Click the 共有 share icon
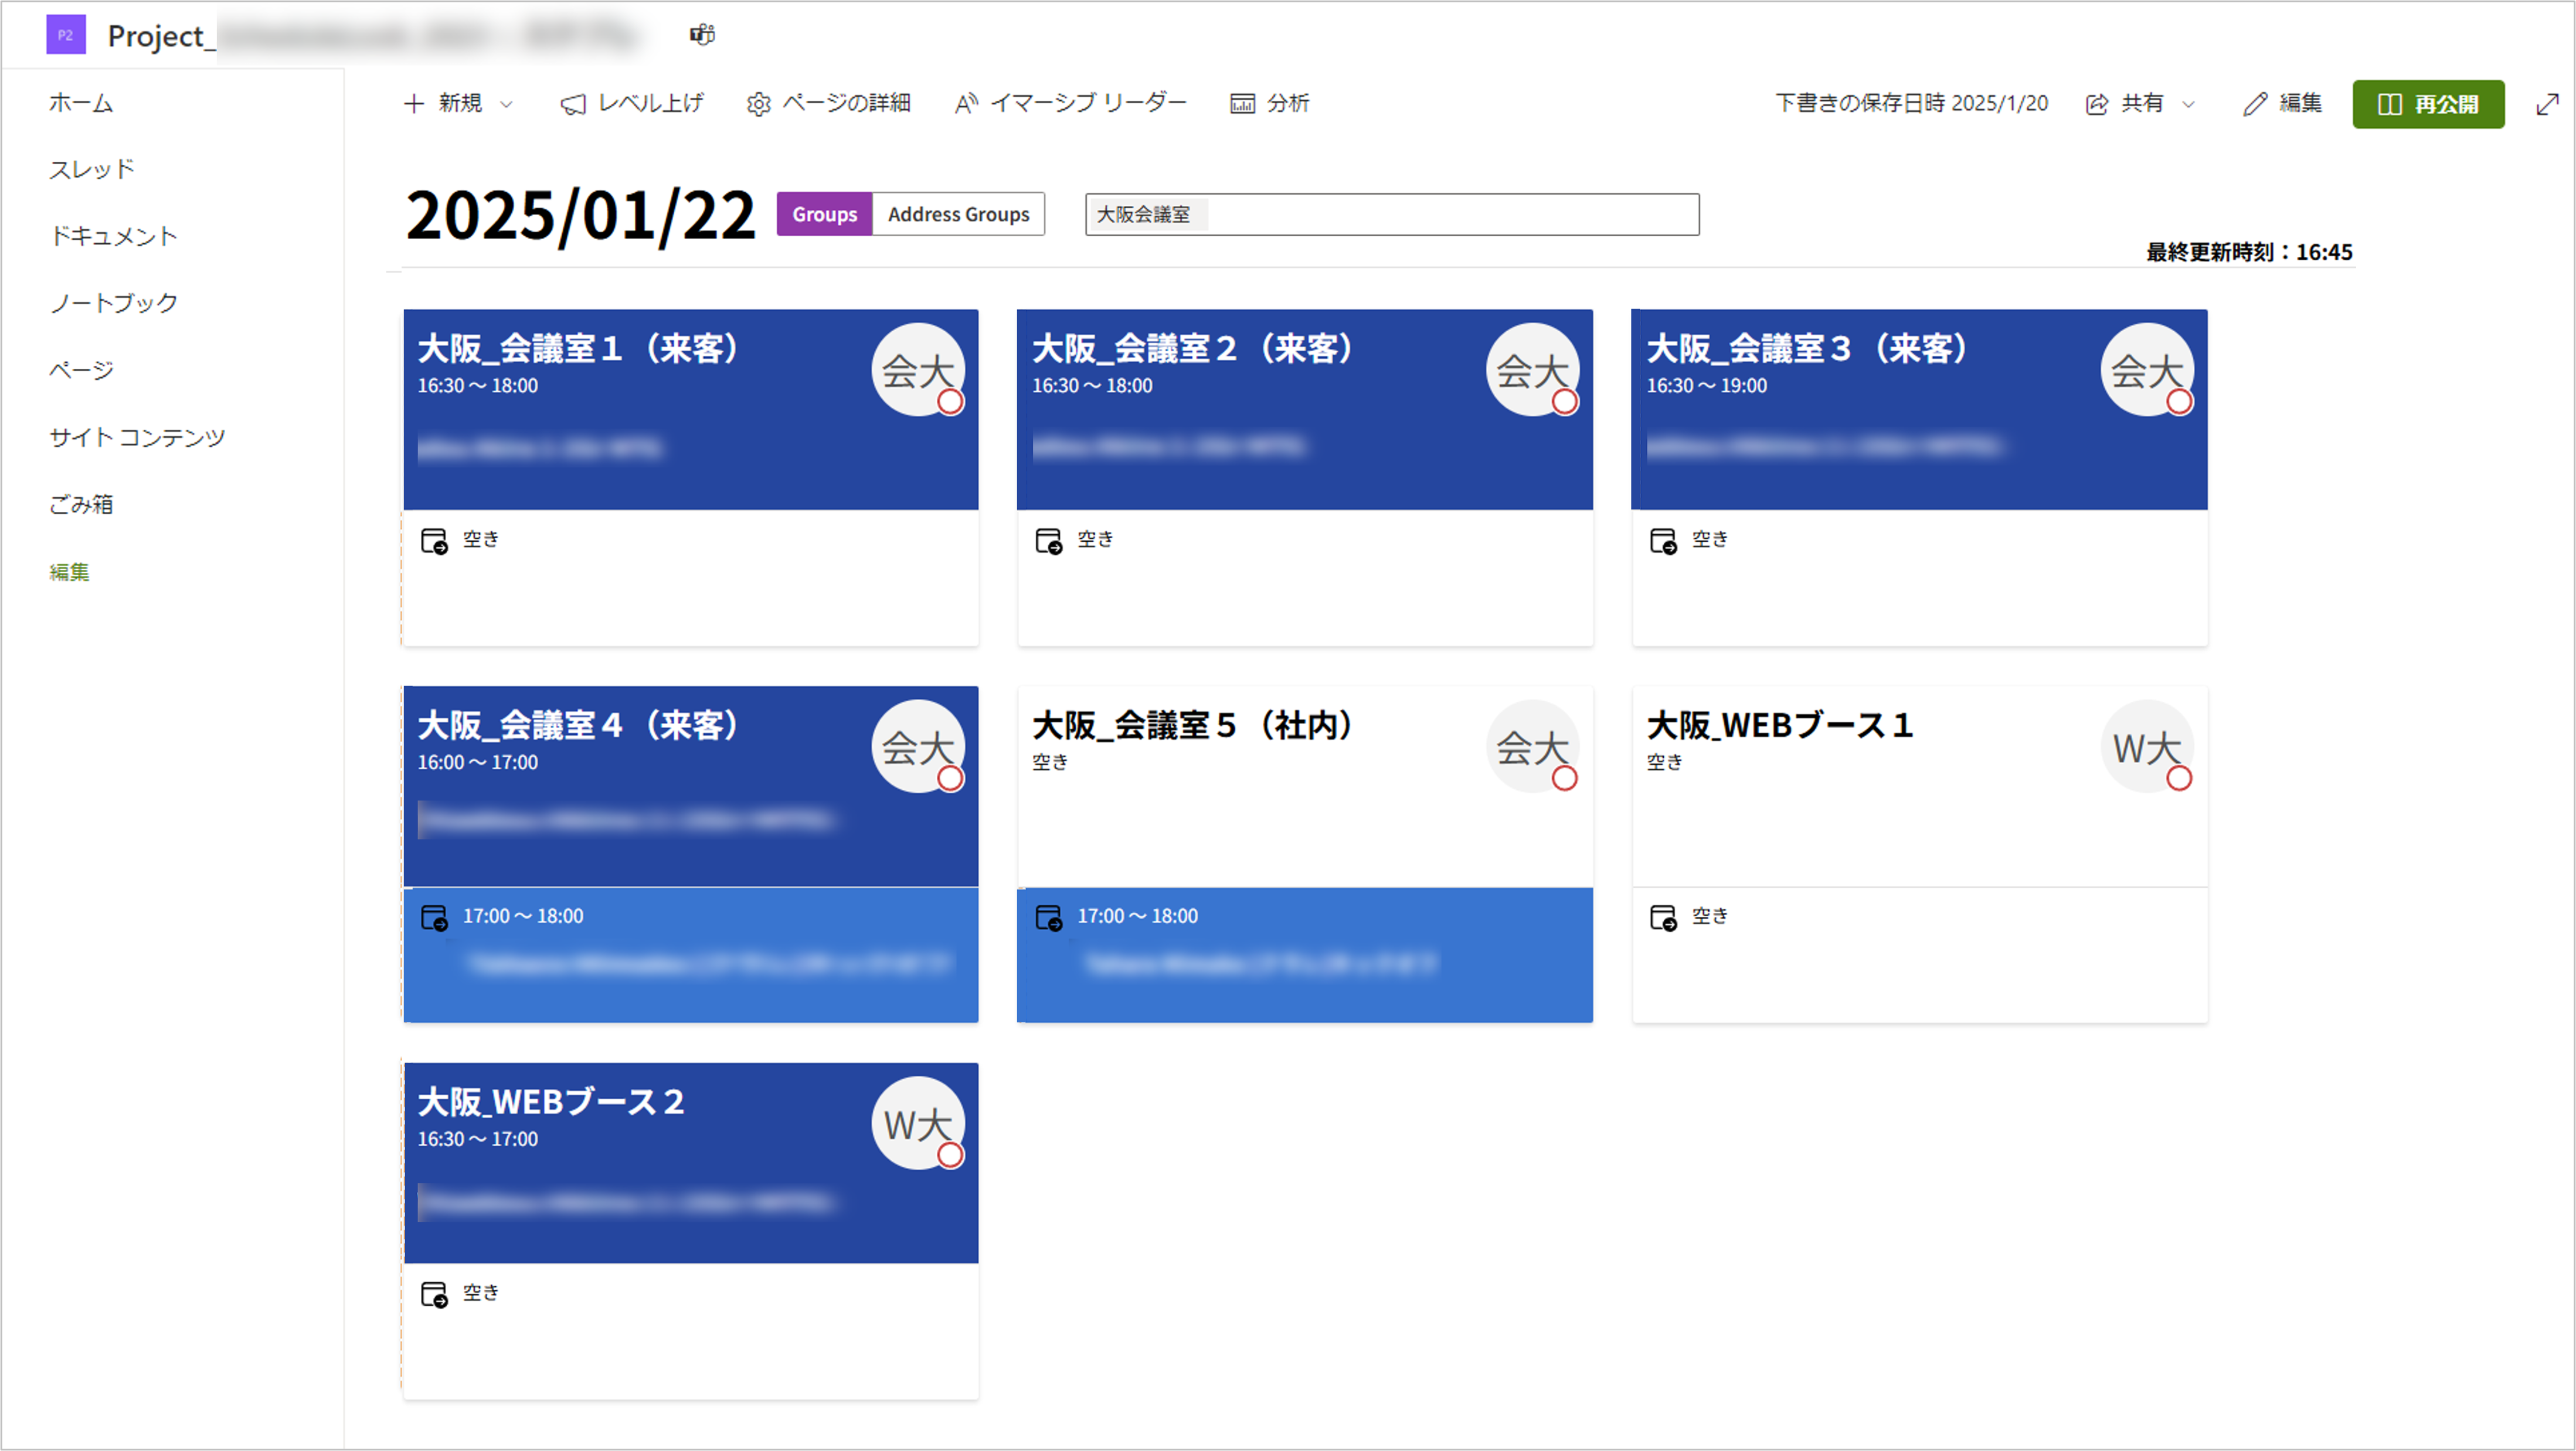Viewport: 2576px width, 1451px height. click(x=2097, y=104)
